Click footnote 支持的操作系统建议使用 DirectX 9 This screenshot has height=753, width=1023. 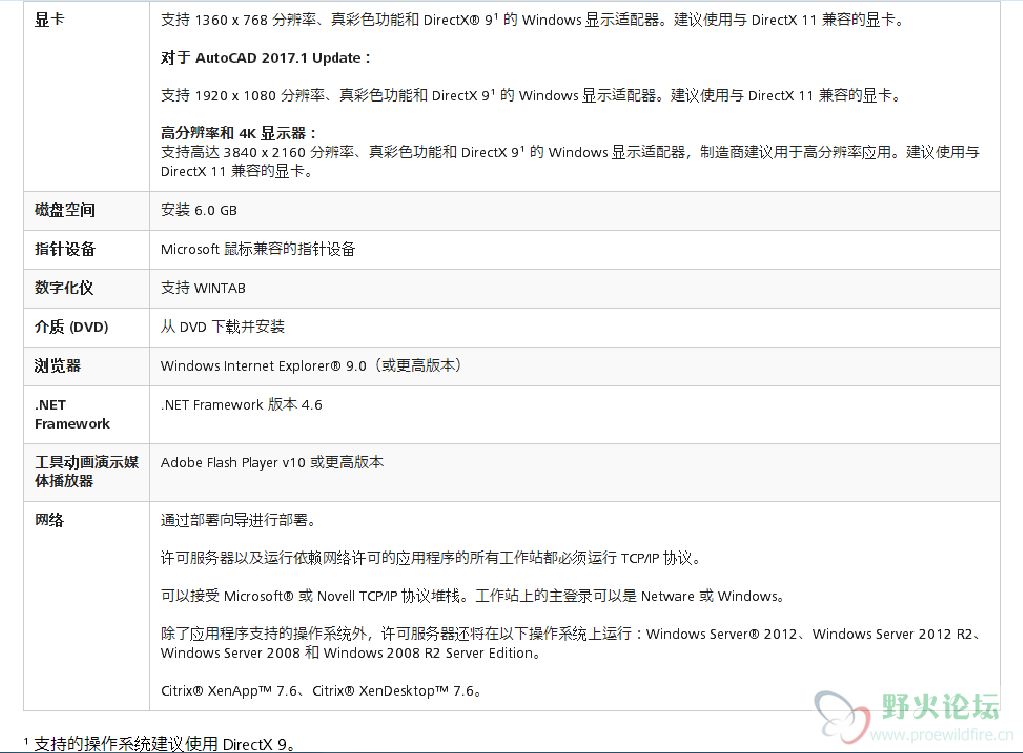(x=160, y=744)
